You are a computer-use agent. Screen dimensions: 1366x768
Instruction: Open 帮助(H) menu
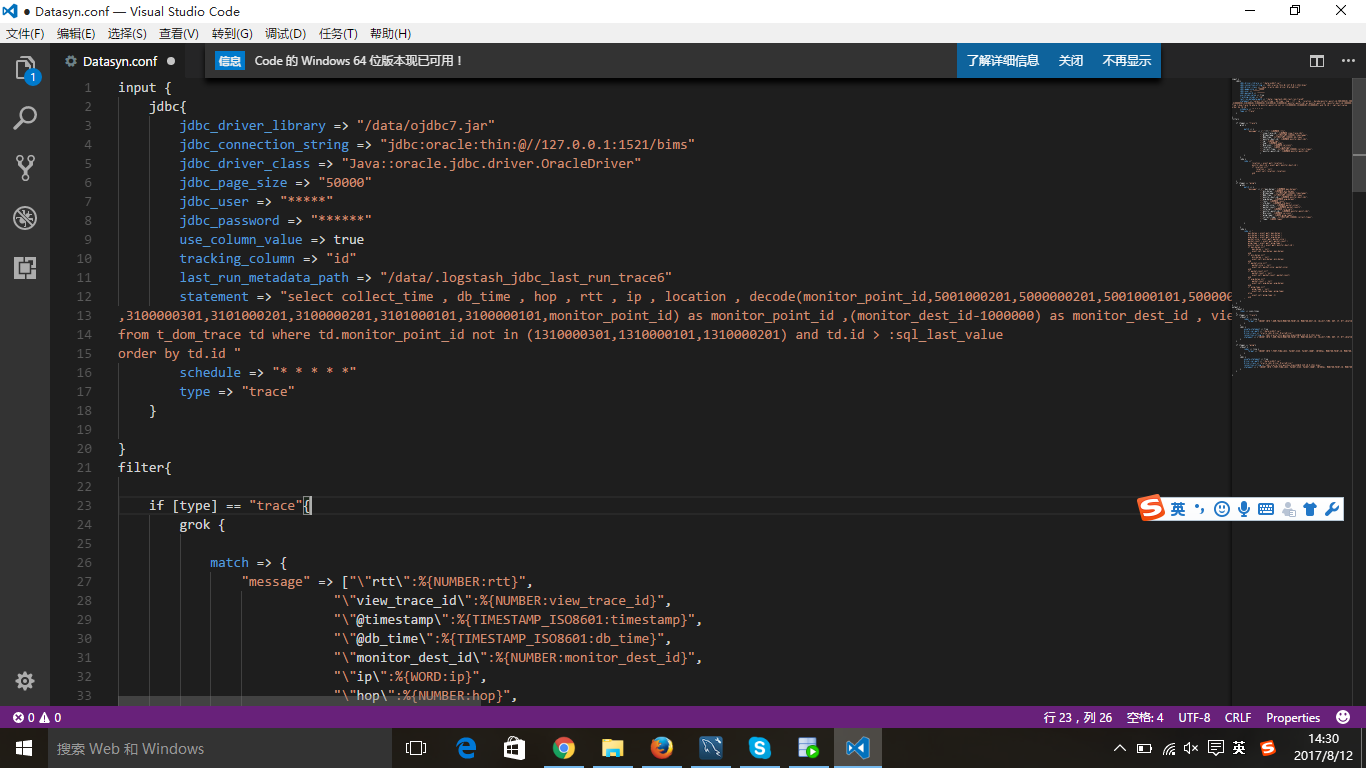coord(390,33)
